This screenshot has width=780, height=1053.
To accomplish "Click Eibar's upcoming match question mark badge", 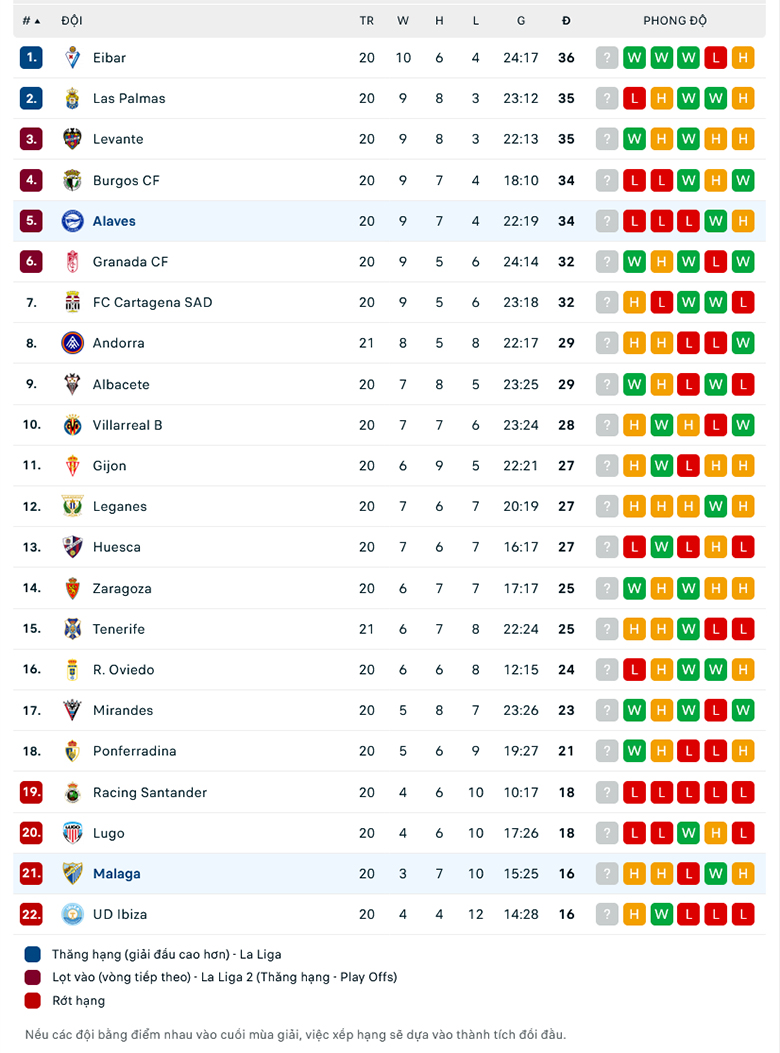I will click(x=607, y=58).
